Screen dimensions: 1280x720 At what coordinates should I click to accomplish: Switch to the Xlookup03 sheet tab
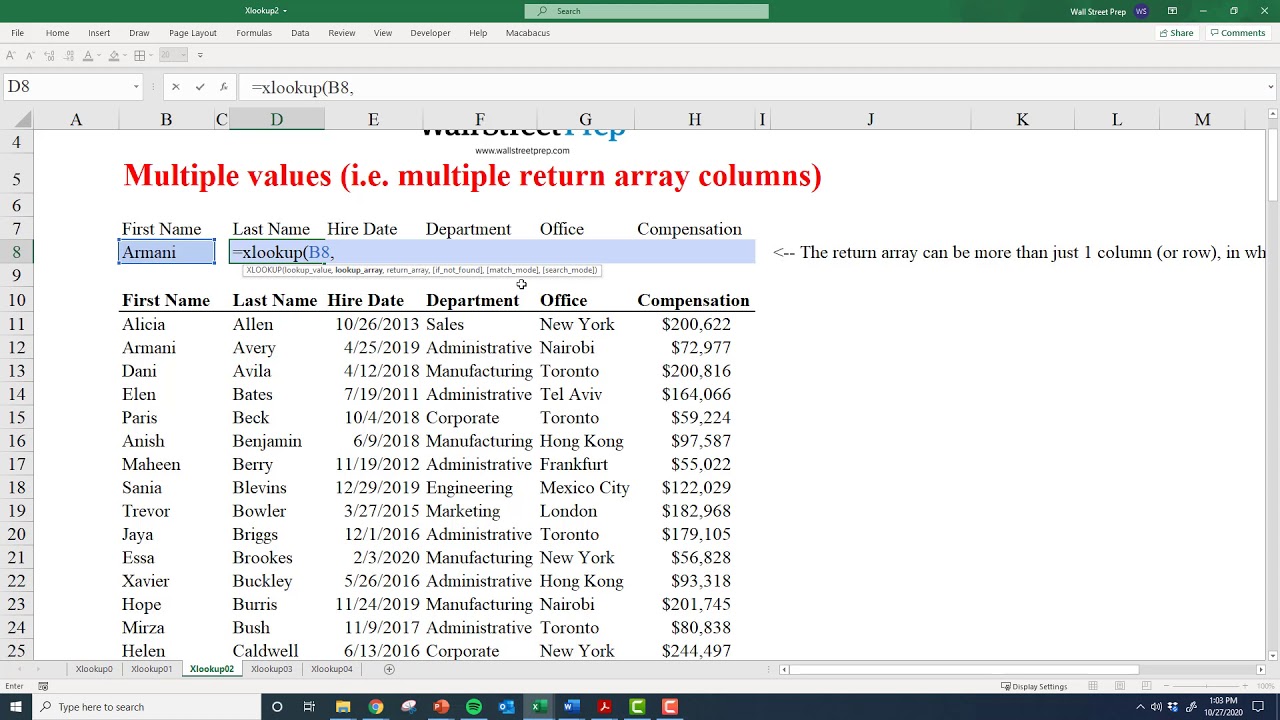pos(271,669)
